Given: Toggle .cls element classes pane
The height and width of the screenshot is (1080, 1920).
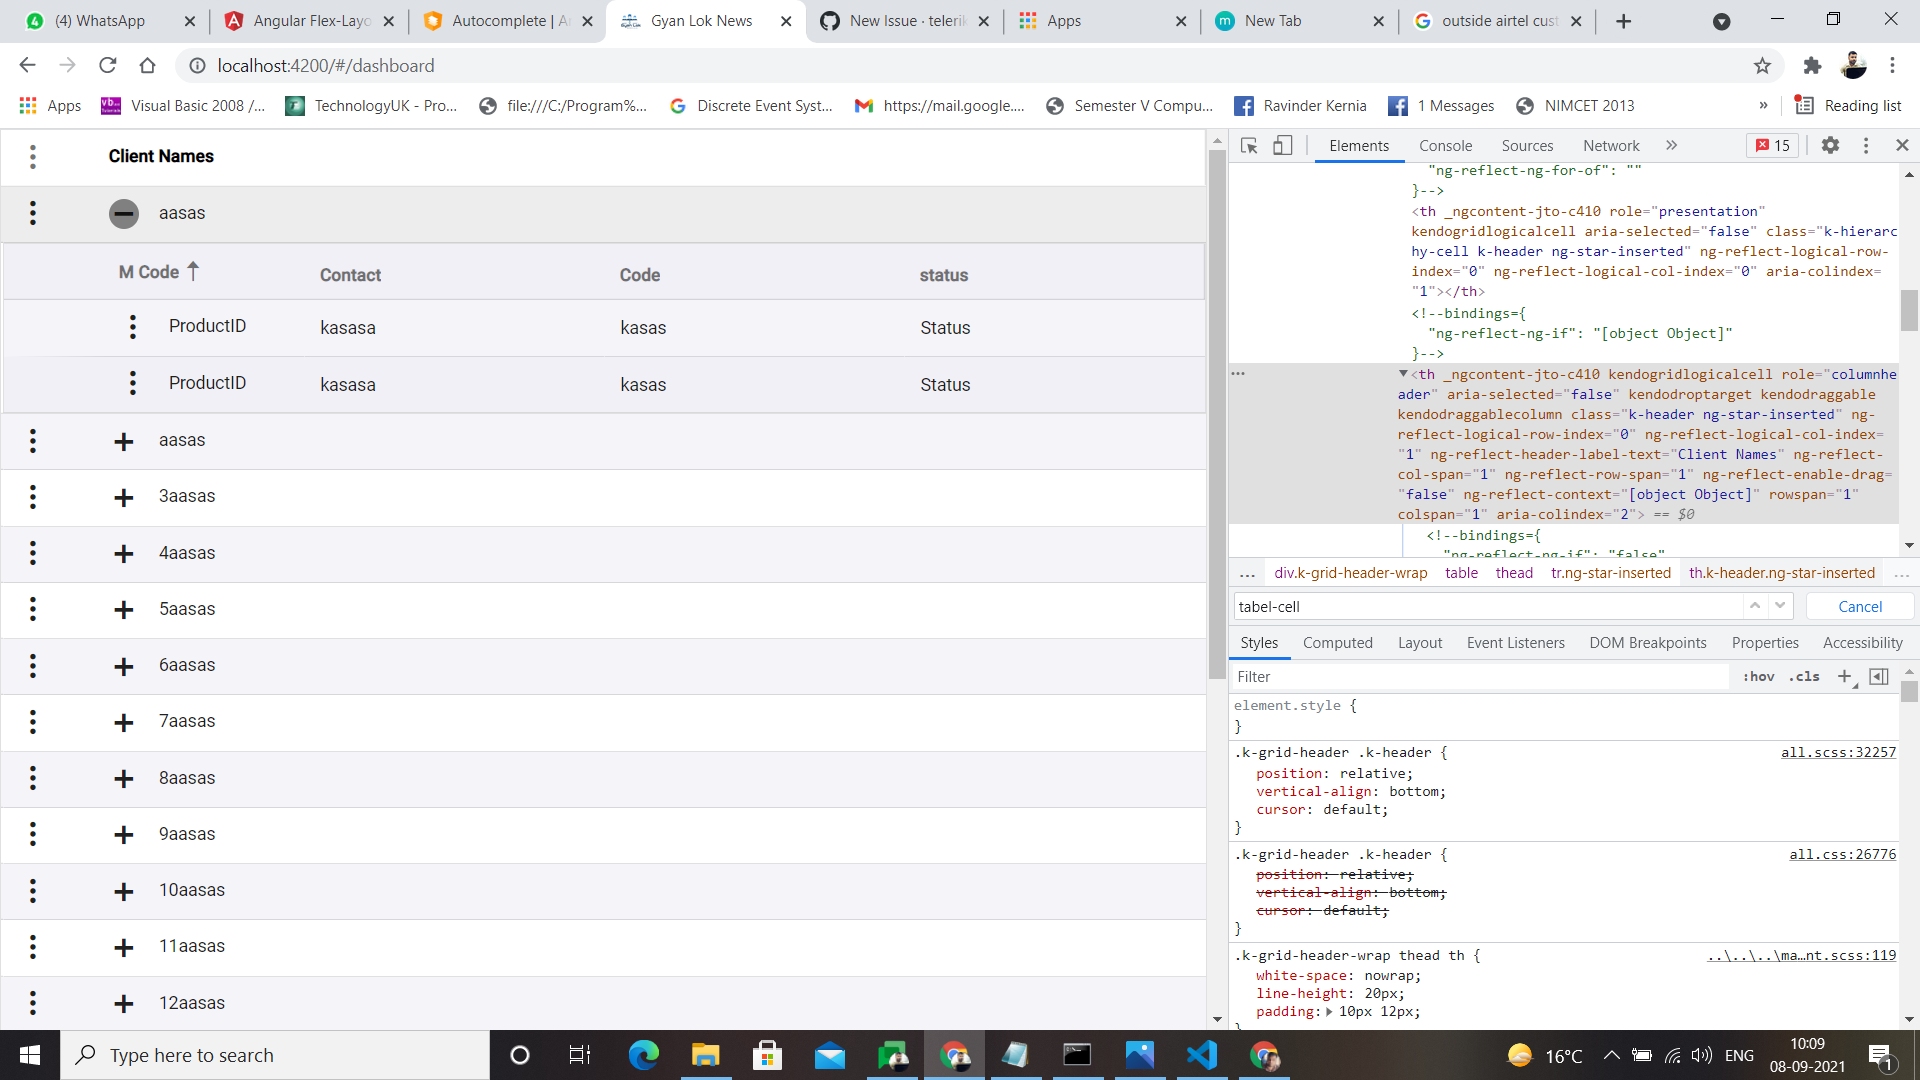Looking at the screenshot, I should coord(1803,676).
